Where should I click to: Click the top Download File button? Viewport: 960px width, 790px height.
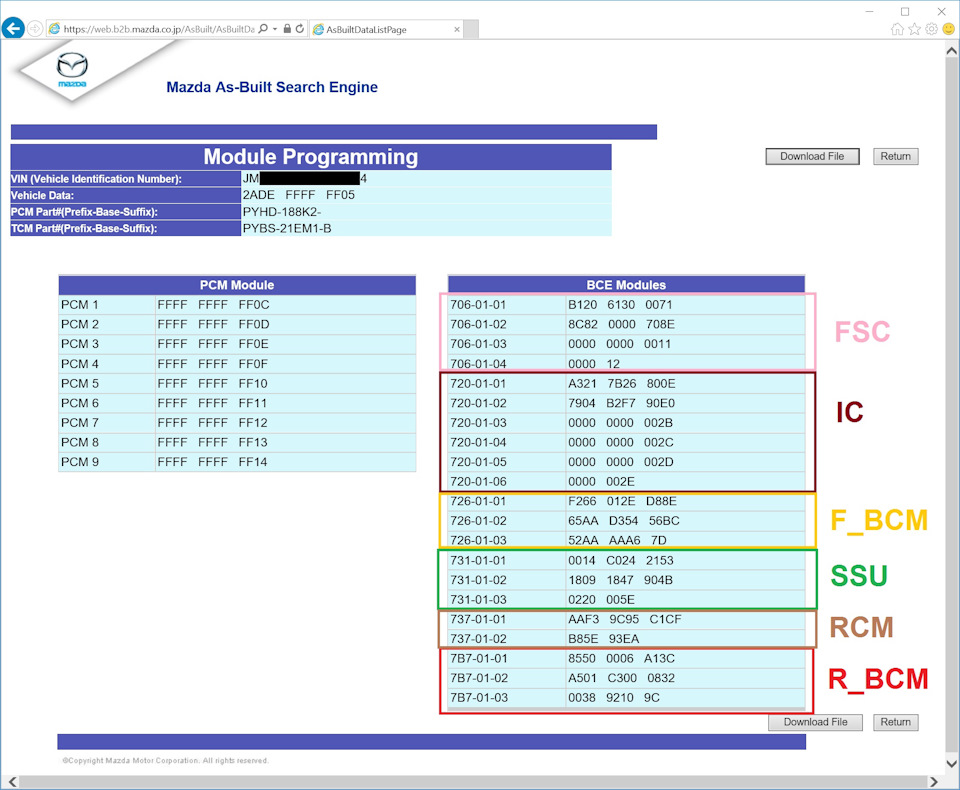coord(812,156)
